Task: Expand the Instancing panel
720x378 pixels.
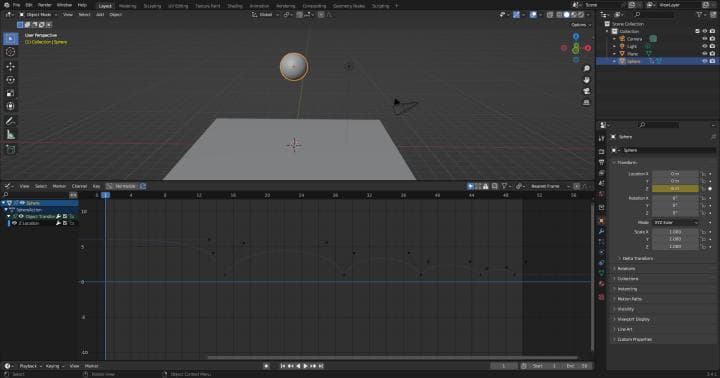Action: 626,289
